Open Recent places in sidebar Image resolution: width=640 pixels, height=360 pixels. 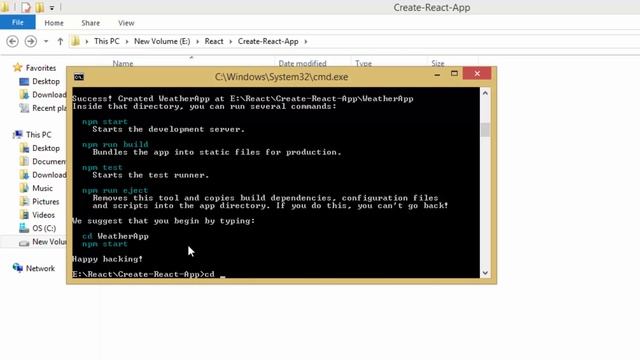tap(49, 108)
